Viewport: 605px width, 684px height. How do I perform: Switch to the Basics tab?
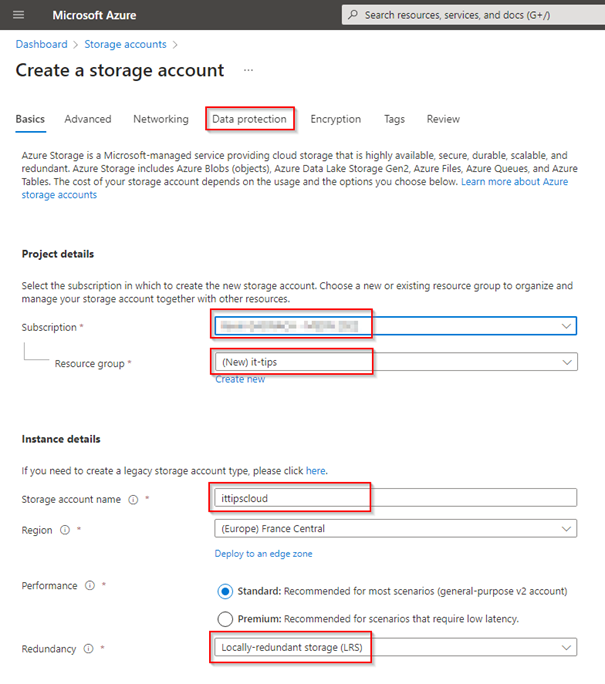click(30, 119)
